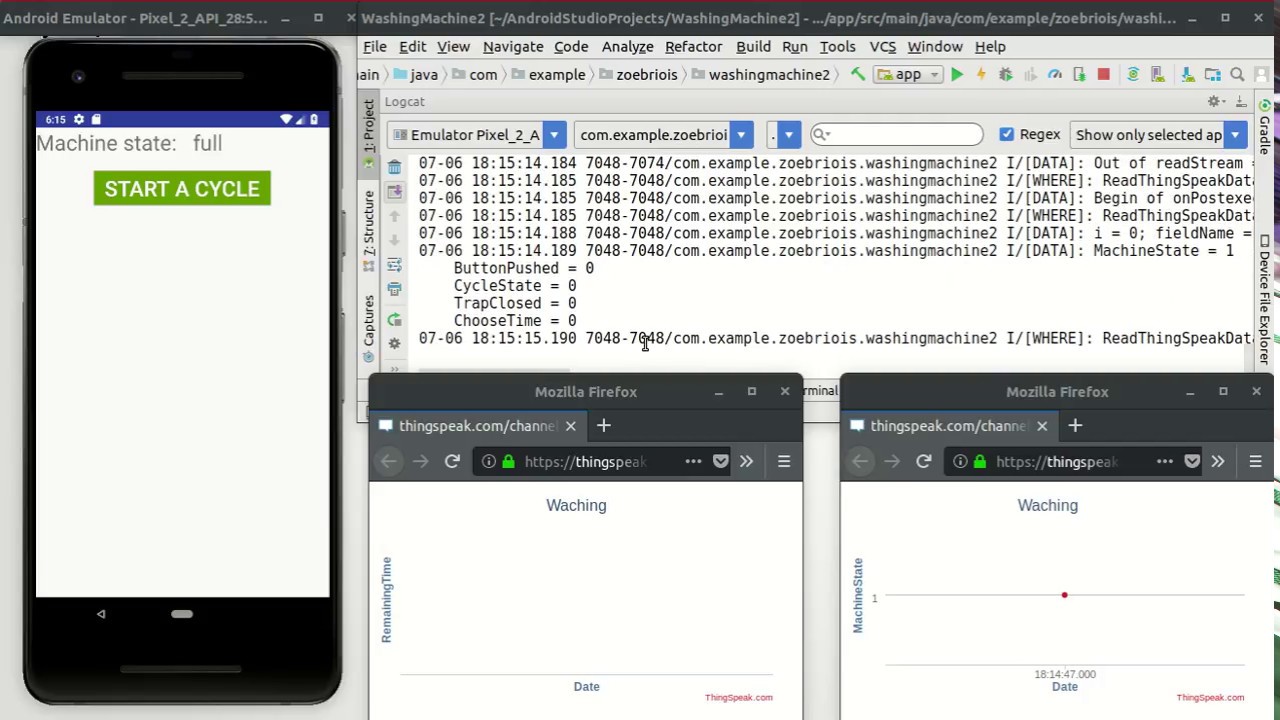Tap Android home pill in emulator
The image size is (1280, 720).
[182, 614]
